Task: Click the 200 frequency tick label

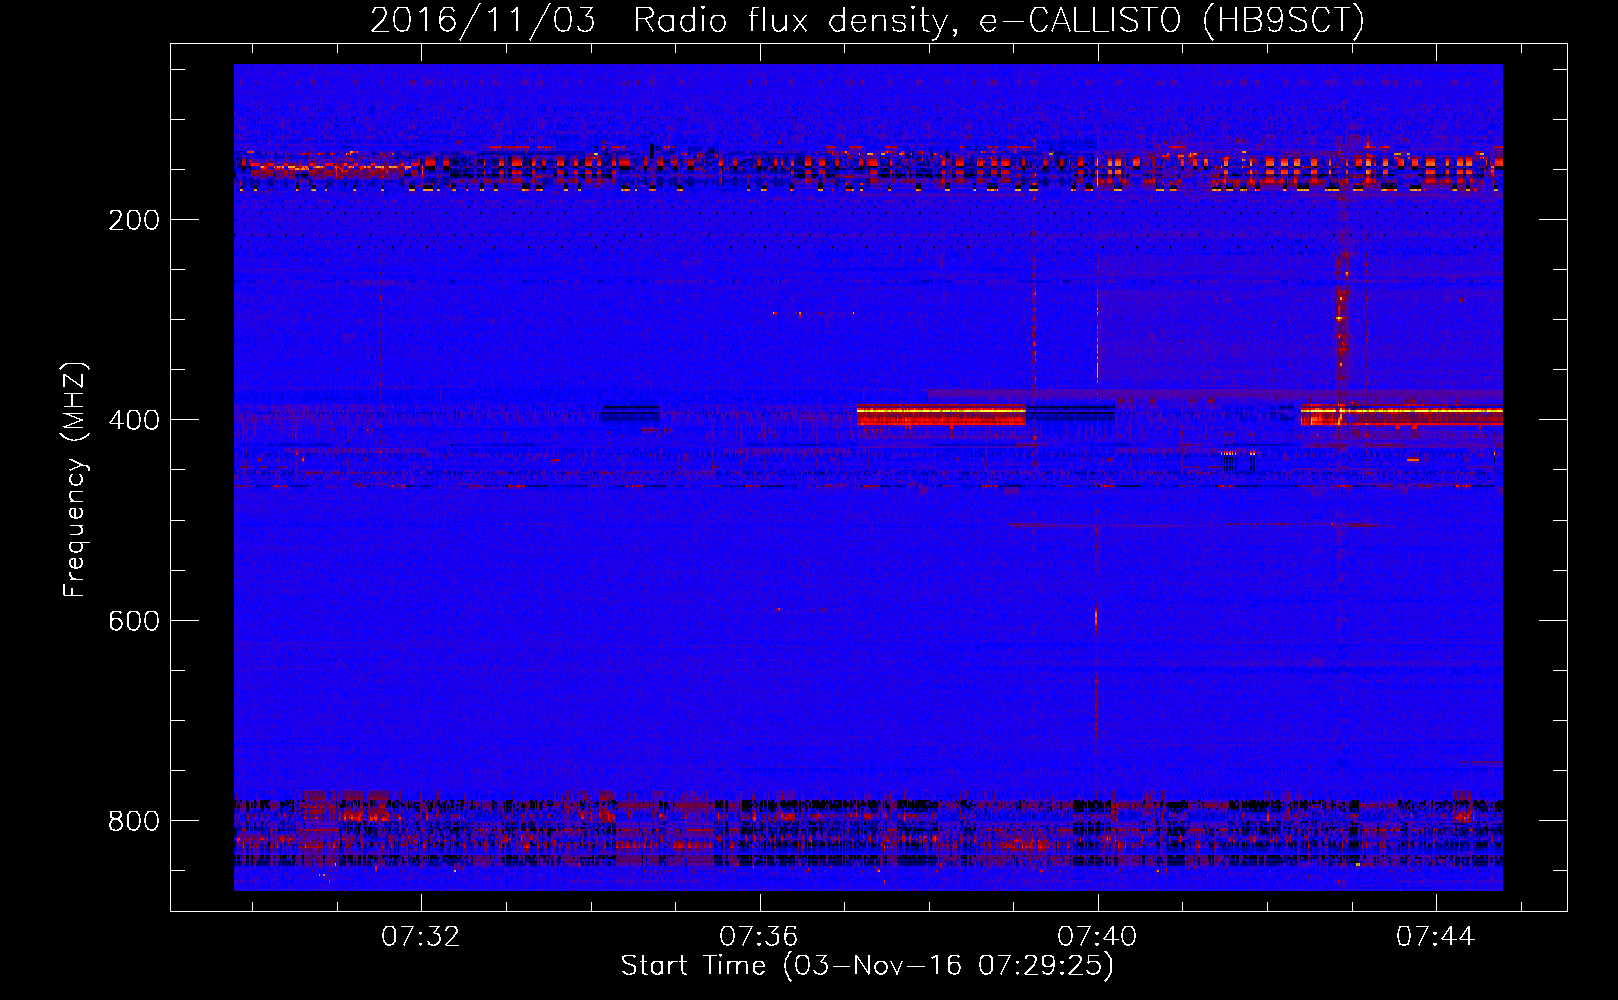Action: pos(134,220)
